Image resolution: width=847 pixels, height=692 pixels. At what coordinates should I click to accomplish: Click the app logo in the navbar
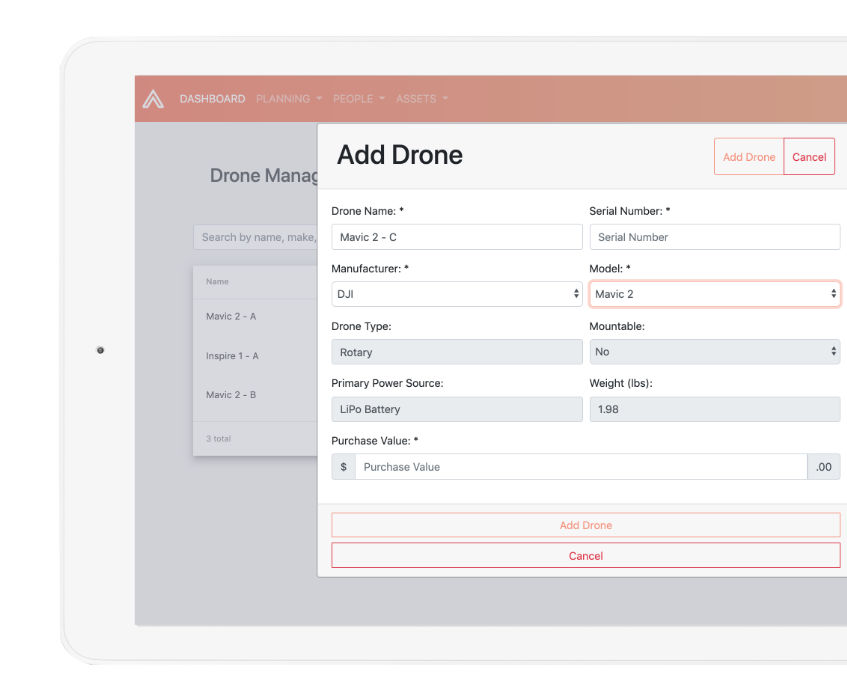coord(153,99)
